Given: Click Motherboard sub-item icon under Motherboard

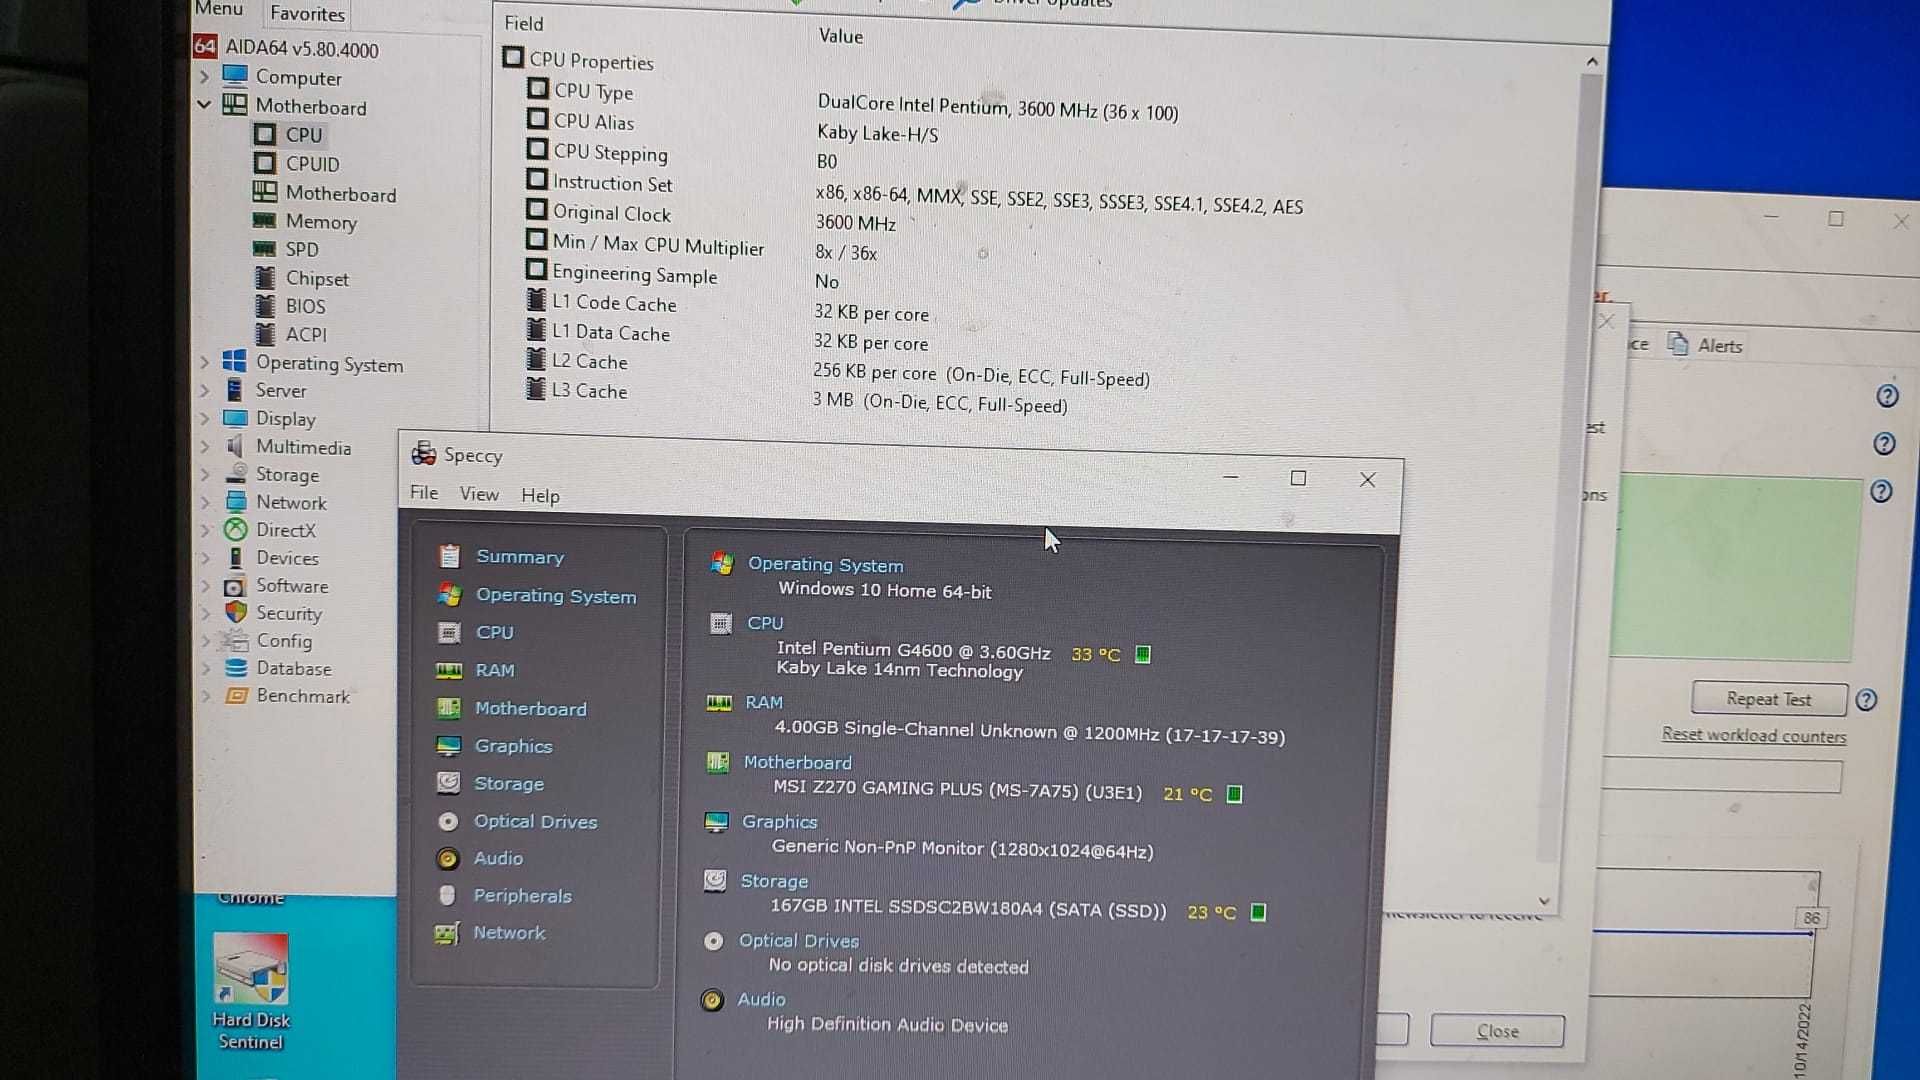Looking at the screenshot, I should click(x=265, y=192).
